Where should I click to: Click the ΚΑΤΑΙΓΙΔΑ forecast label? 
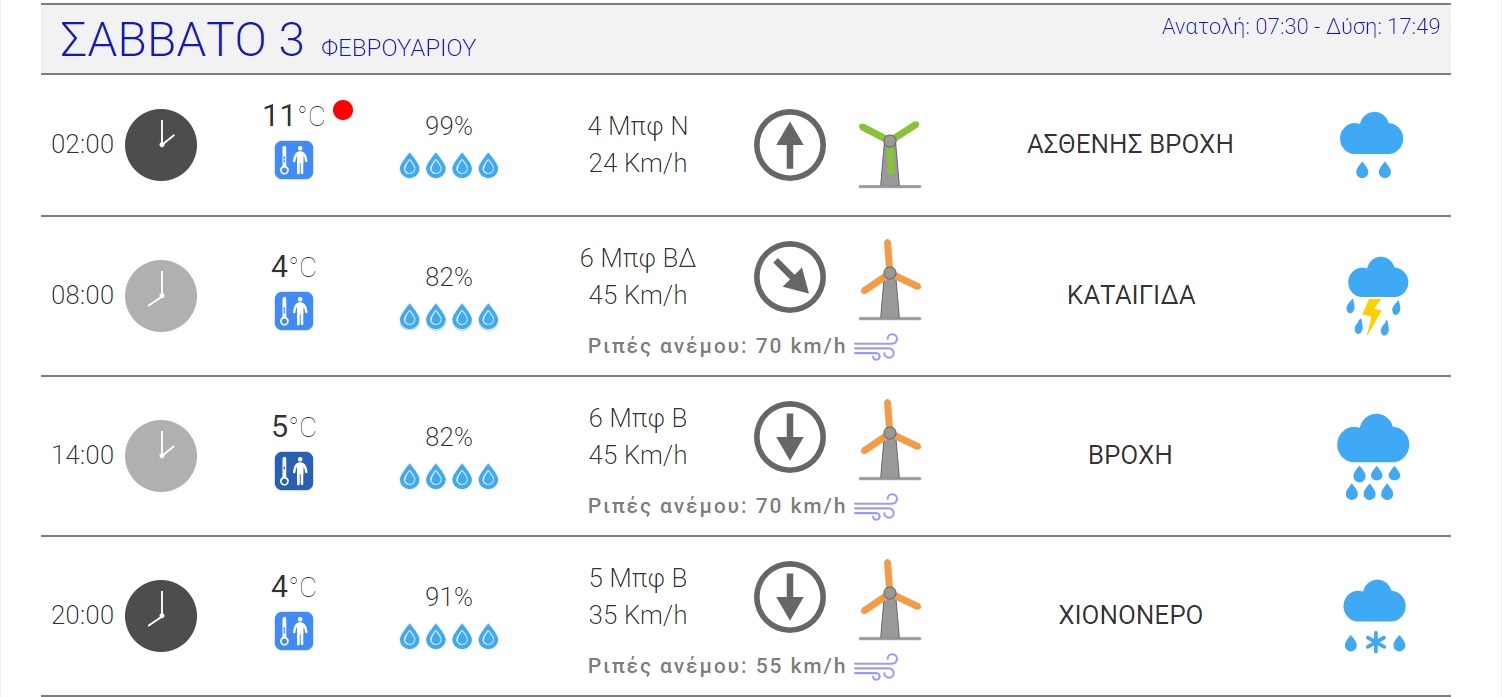(x=1131, y=296)
